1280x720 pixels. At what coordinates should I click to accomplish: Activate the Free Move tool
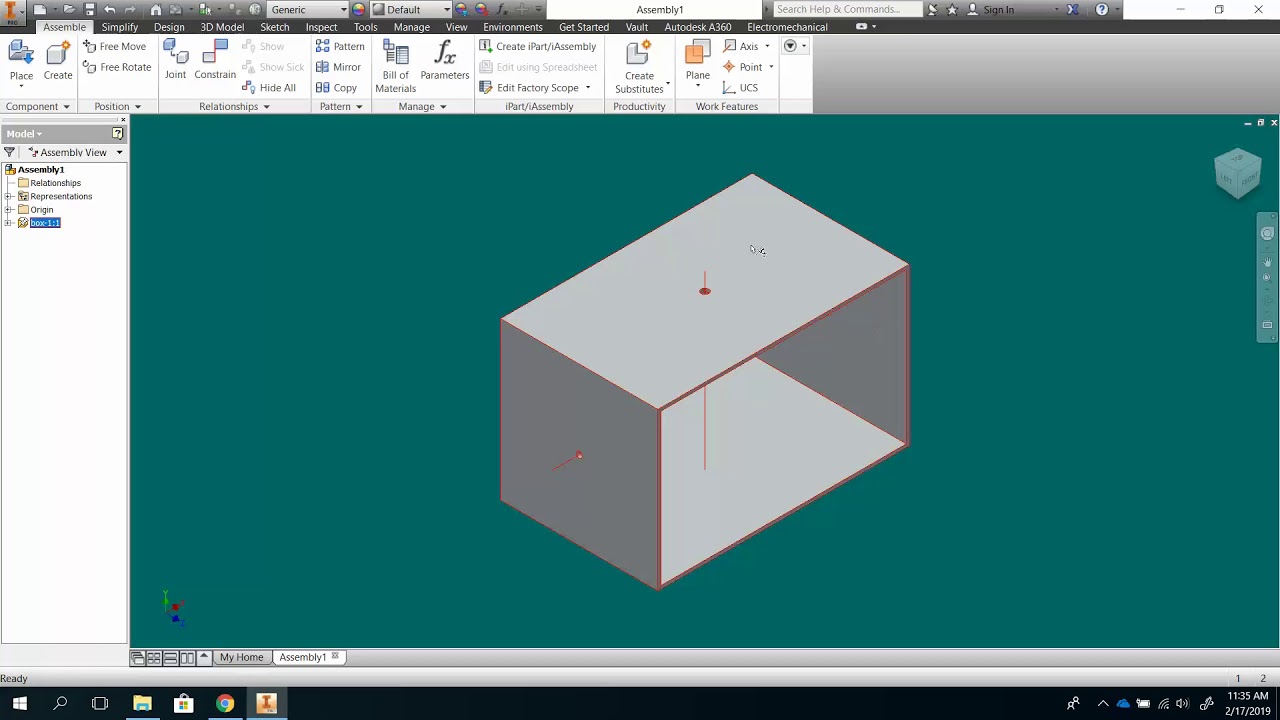115,46
